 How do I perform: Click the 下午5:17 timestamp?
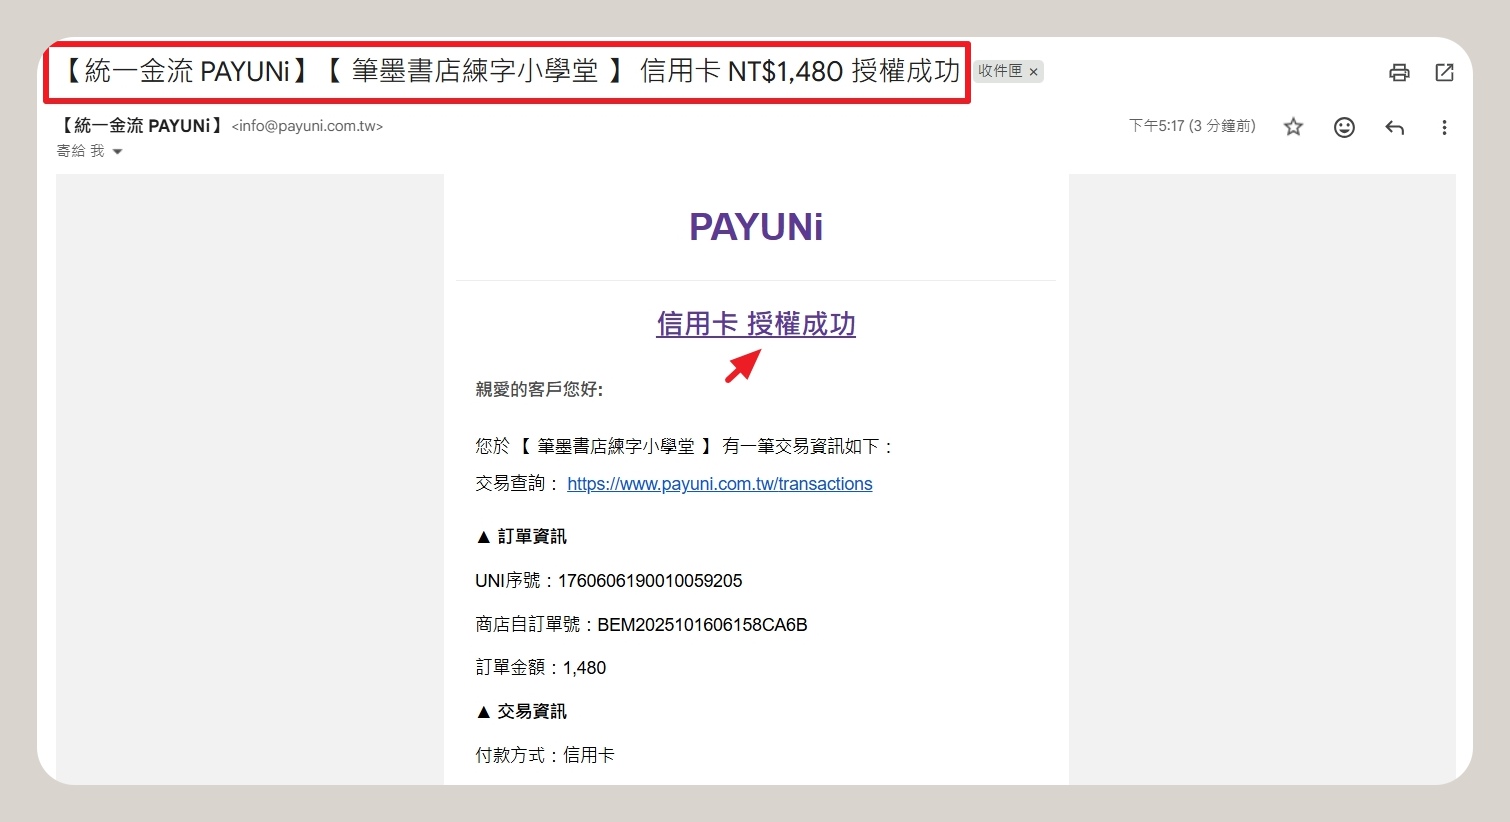(x=1191, y=126)
